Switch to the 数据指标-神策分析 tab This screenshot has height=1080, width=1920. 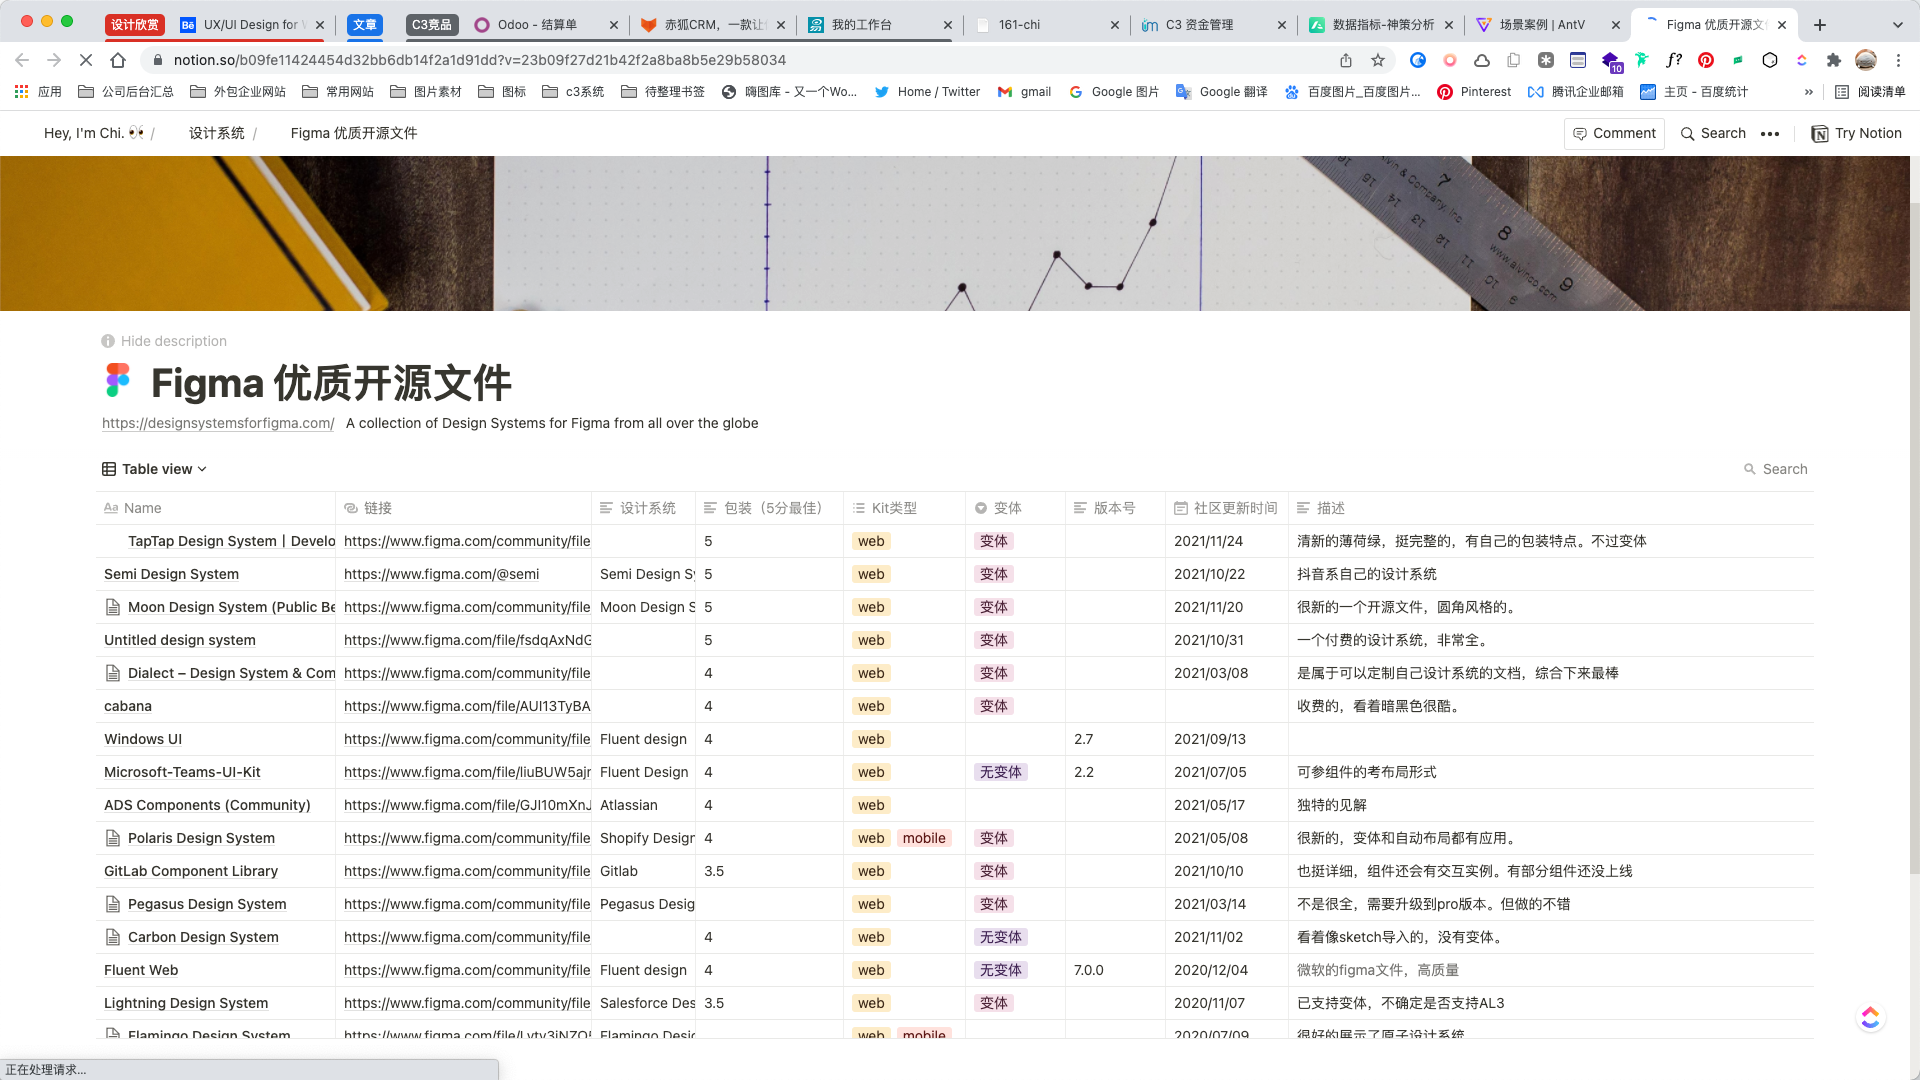pos(1383,25)
